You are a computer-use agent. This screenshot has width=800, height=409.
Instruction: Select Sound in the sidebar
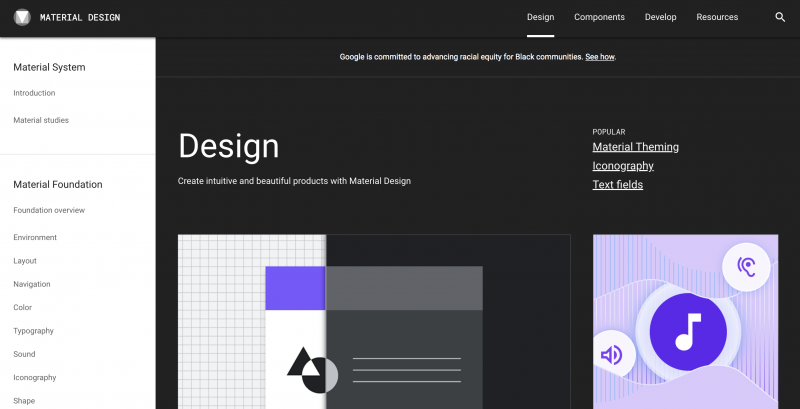point(24,354)
